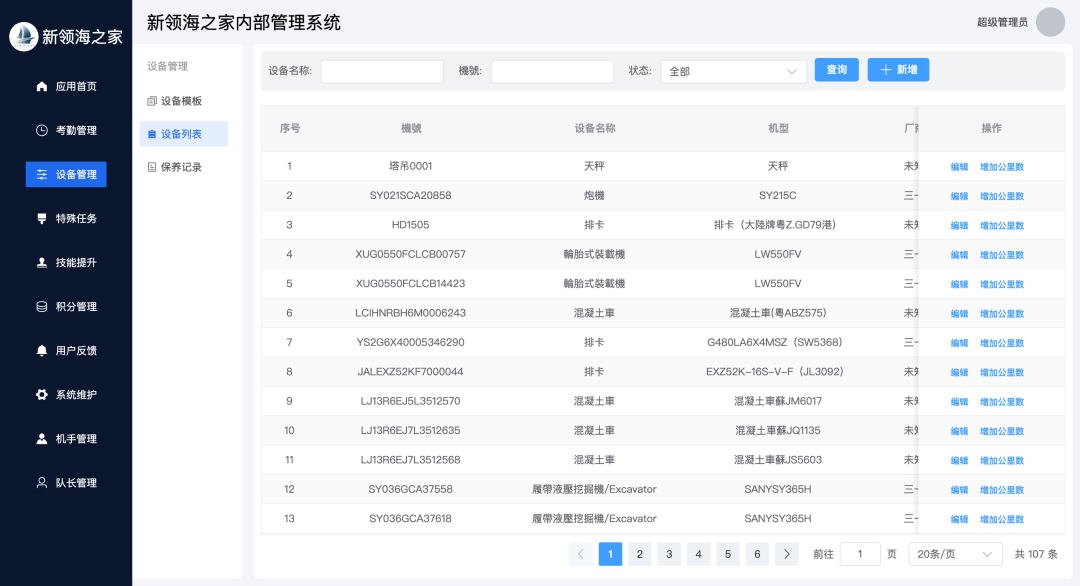Open the 用户反馈 menu item
This screenshot has height=586, width=1080.
click(x=66, y=350)
